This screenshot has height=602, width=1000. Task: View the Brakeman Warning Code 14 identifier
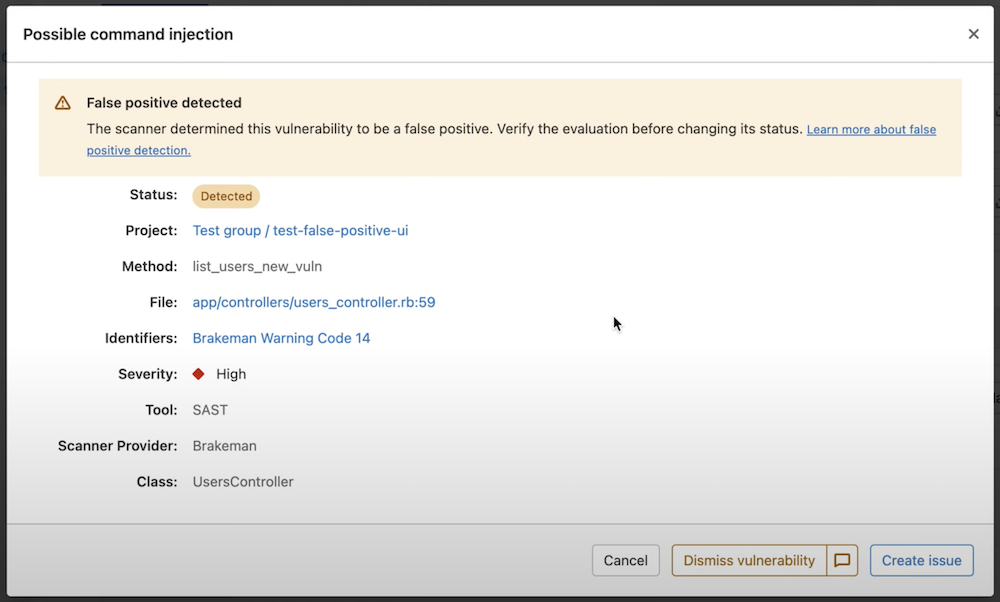coord(281,338)
